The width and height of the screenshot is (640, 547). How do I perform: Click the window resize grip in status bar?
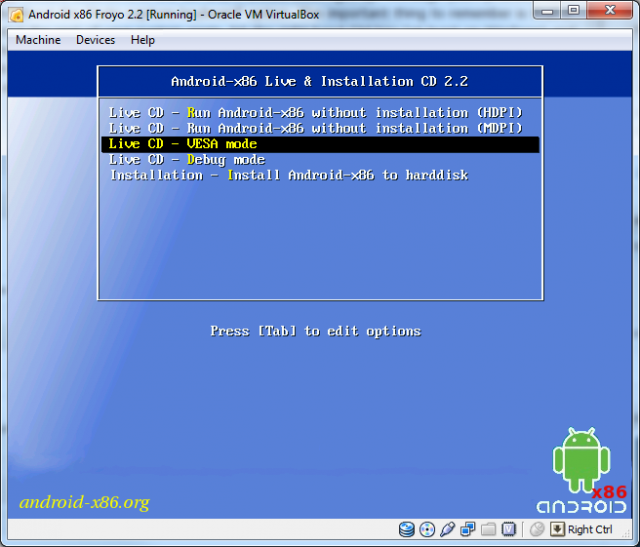(626, 532)
